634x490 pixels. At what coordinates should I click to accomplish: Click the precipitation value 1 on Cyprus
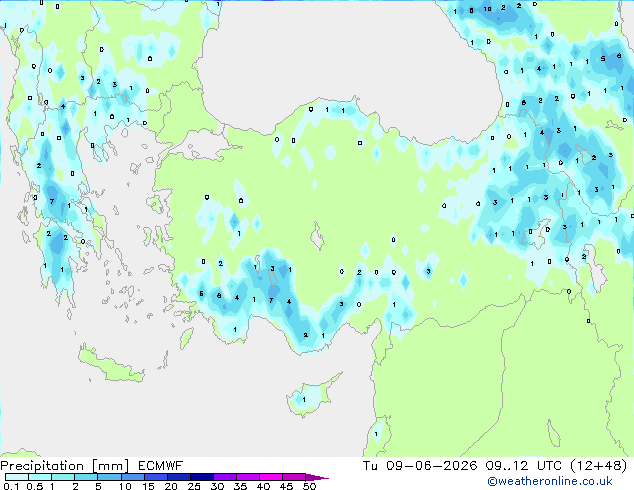click(304, 399)
